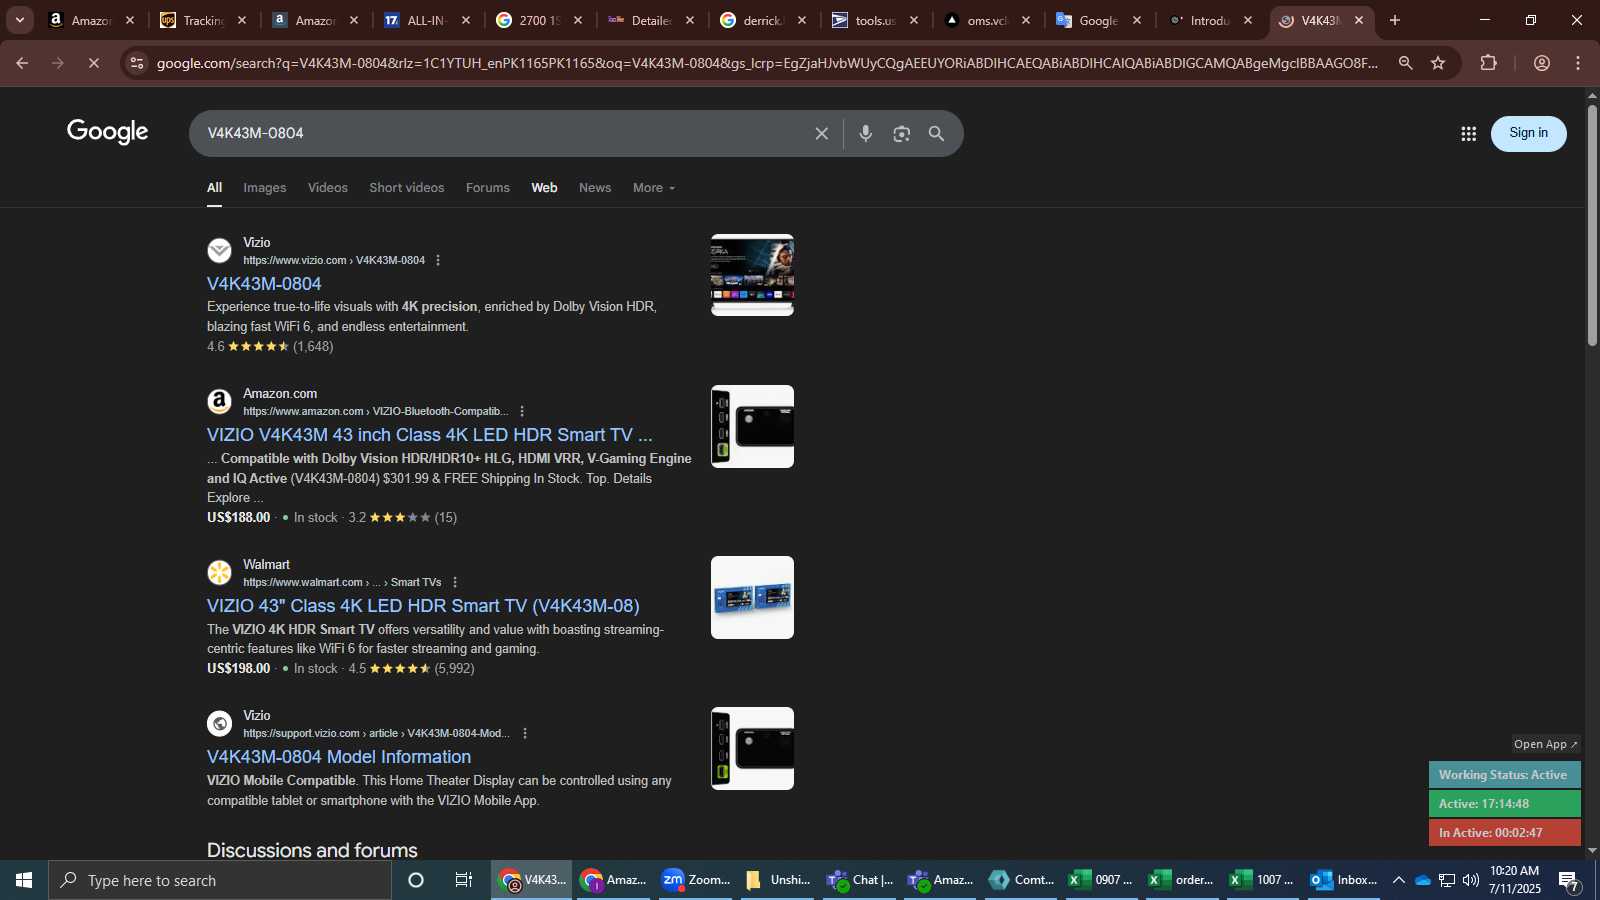Click the page vertical scrollbar

pyautogui.click(x=1592, y=225)
